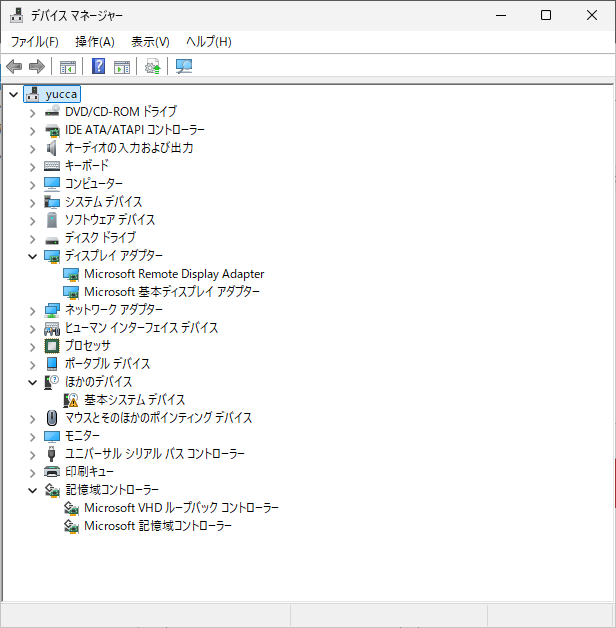Select the ディスク ドライブ label

(x=101, y=238)
